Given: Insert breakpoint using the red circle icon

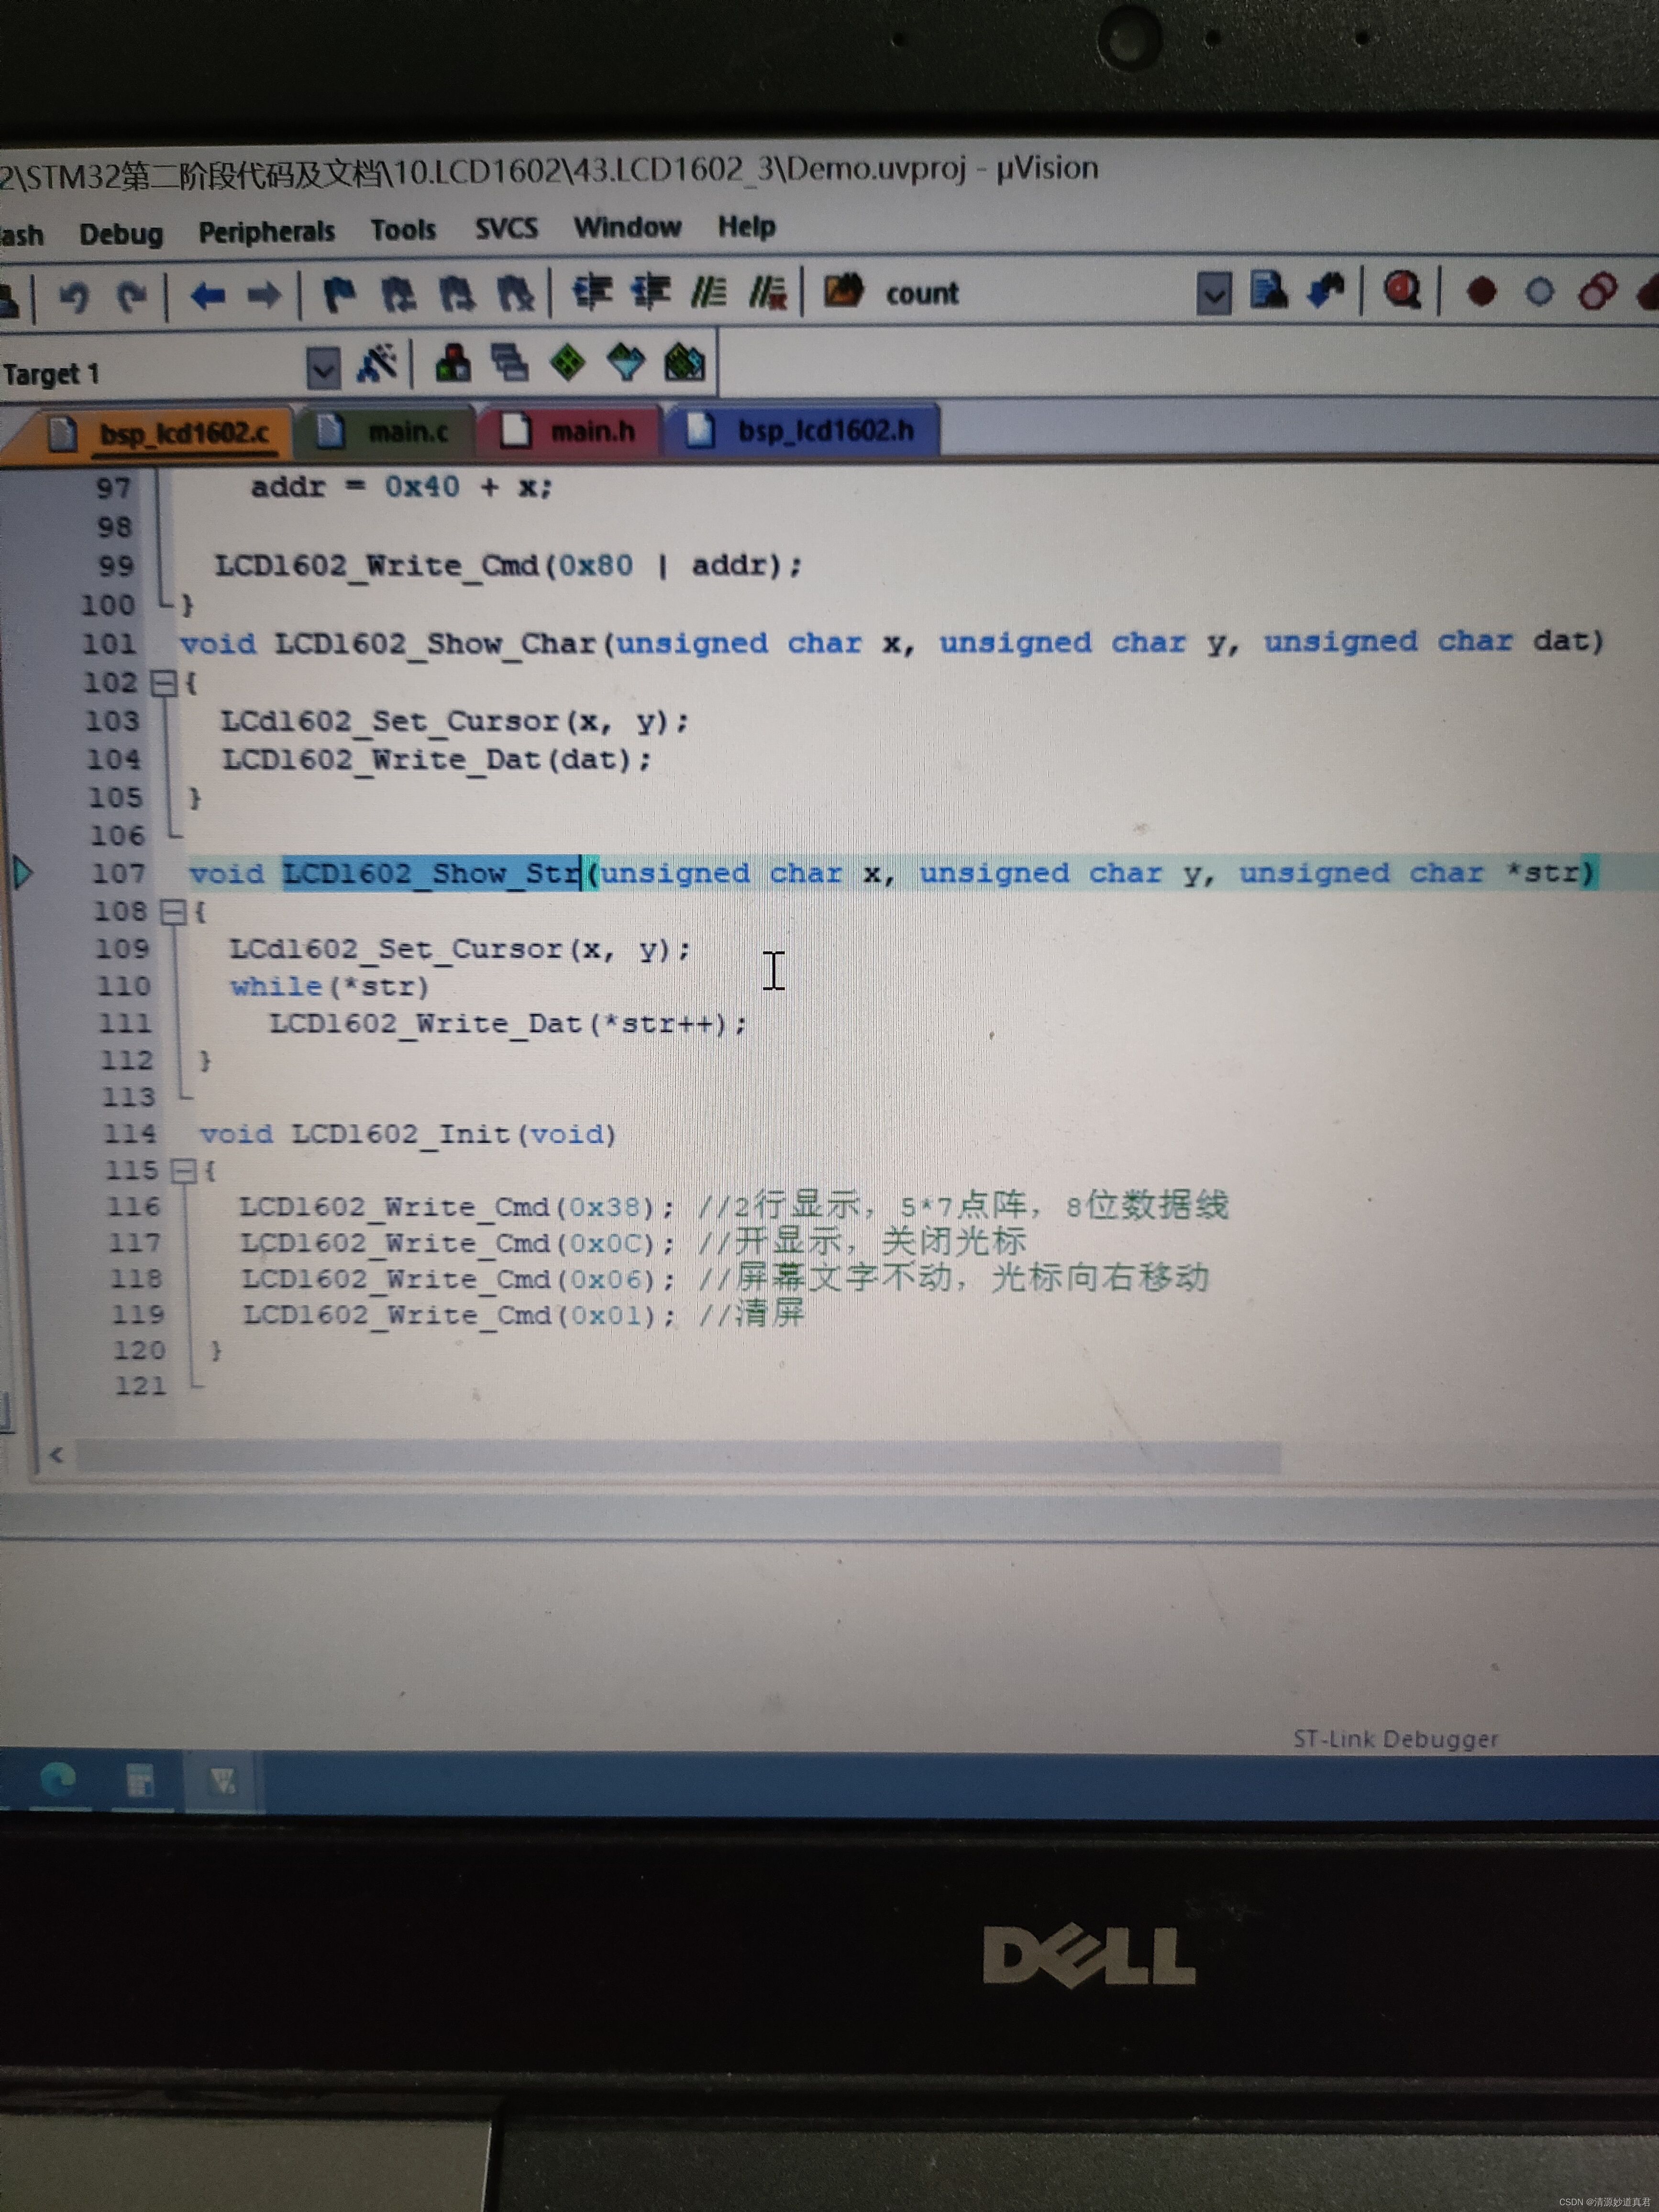Looking at the screenshot, I should (x=1481, y=291).
